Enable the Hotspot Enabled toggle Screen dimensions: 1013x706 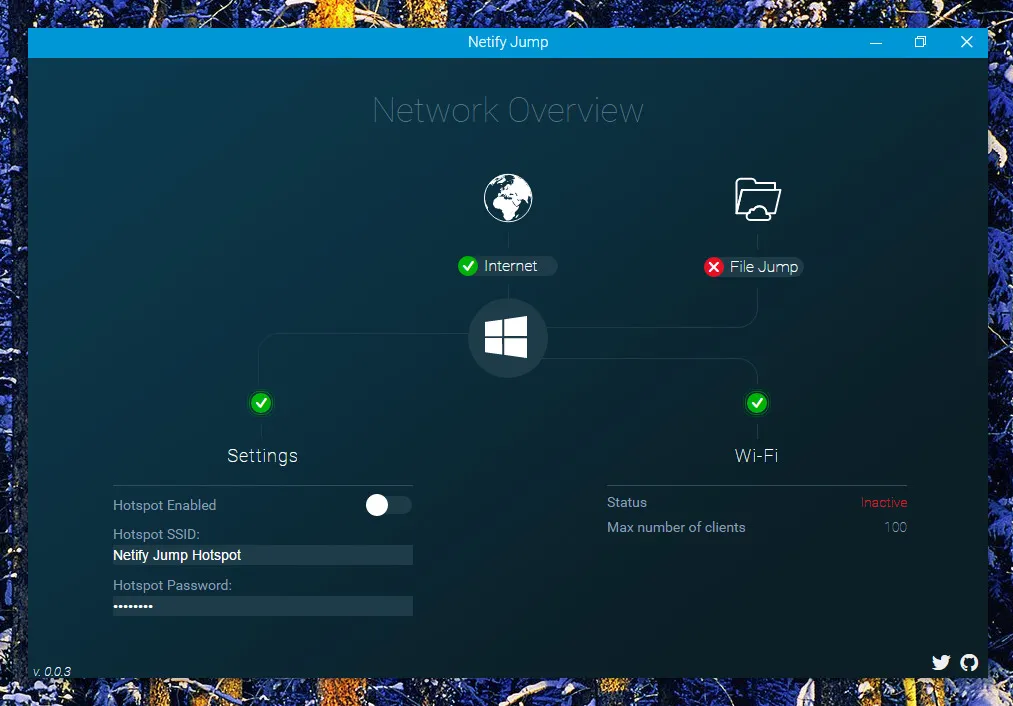pos(388,505)
